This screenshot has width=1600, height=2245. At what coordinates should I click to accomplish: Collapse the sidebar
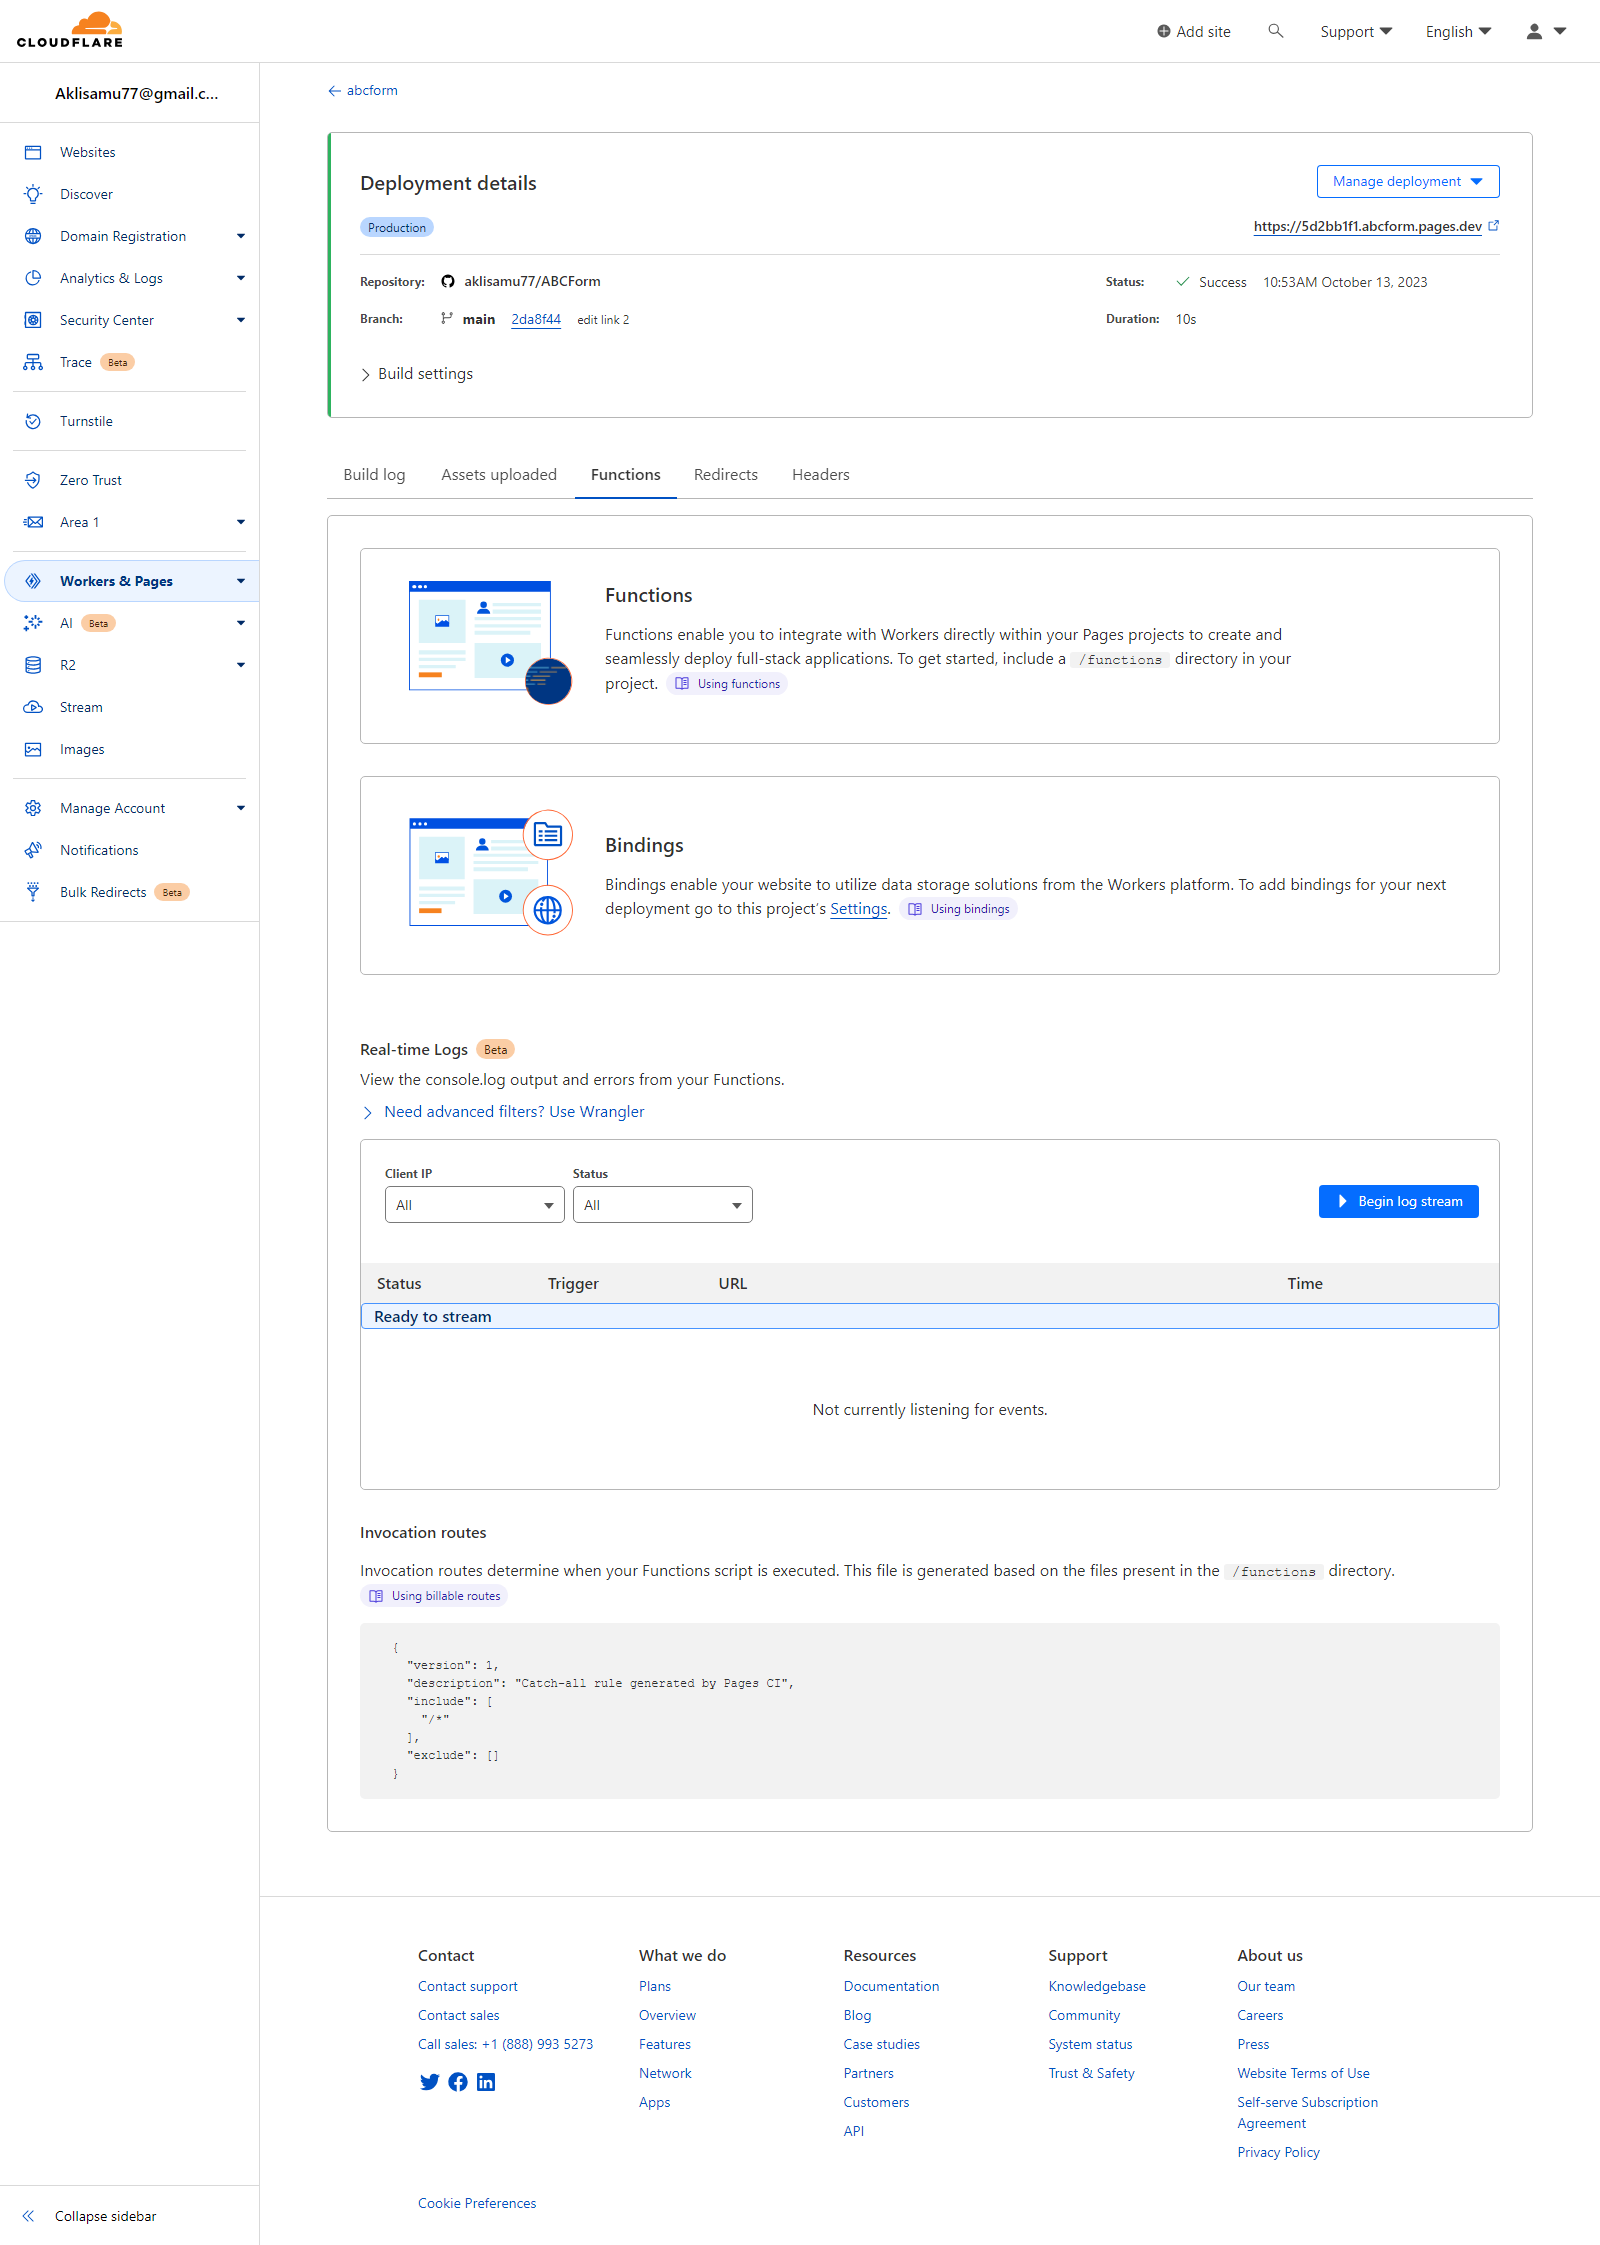point(90,2216)
